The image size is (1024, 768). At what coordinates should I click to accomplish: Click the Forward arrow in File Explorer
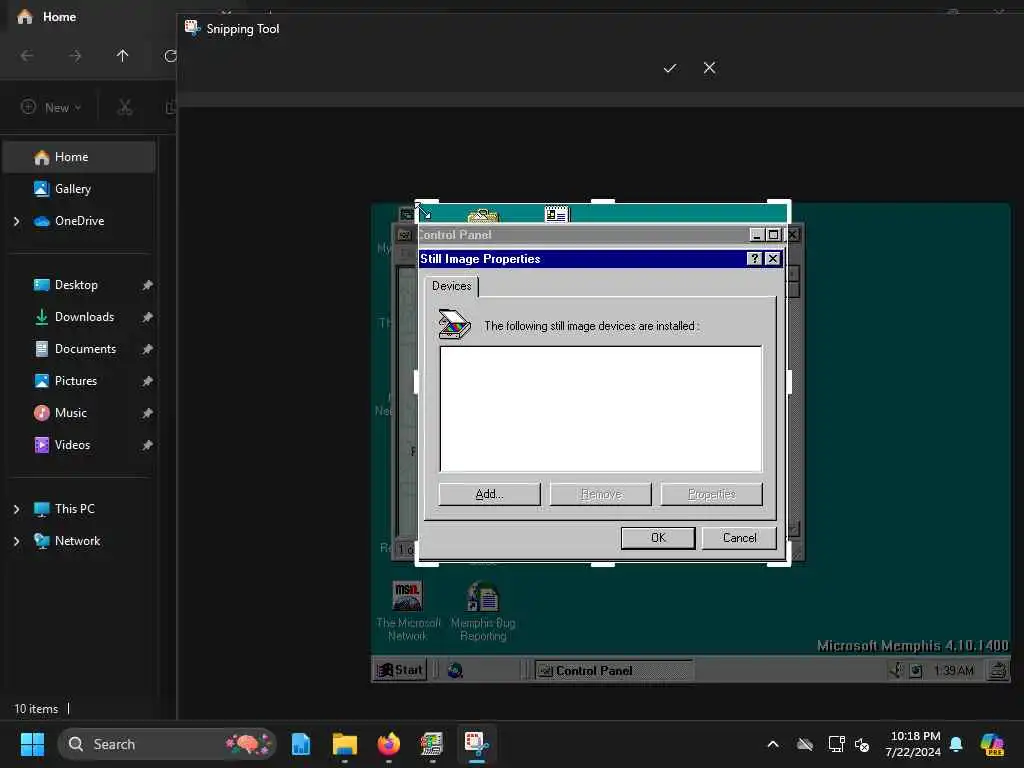(x=75, y=56)
